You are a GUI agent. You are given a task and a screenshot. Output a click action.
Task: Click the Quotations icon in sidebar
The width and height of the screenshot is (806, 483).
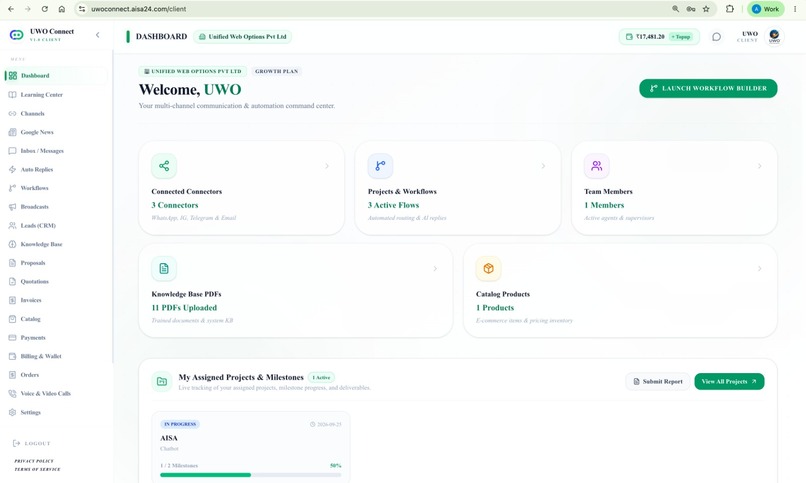coord(12,282)
